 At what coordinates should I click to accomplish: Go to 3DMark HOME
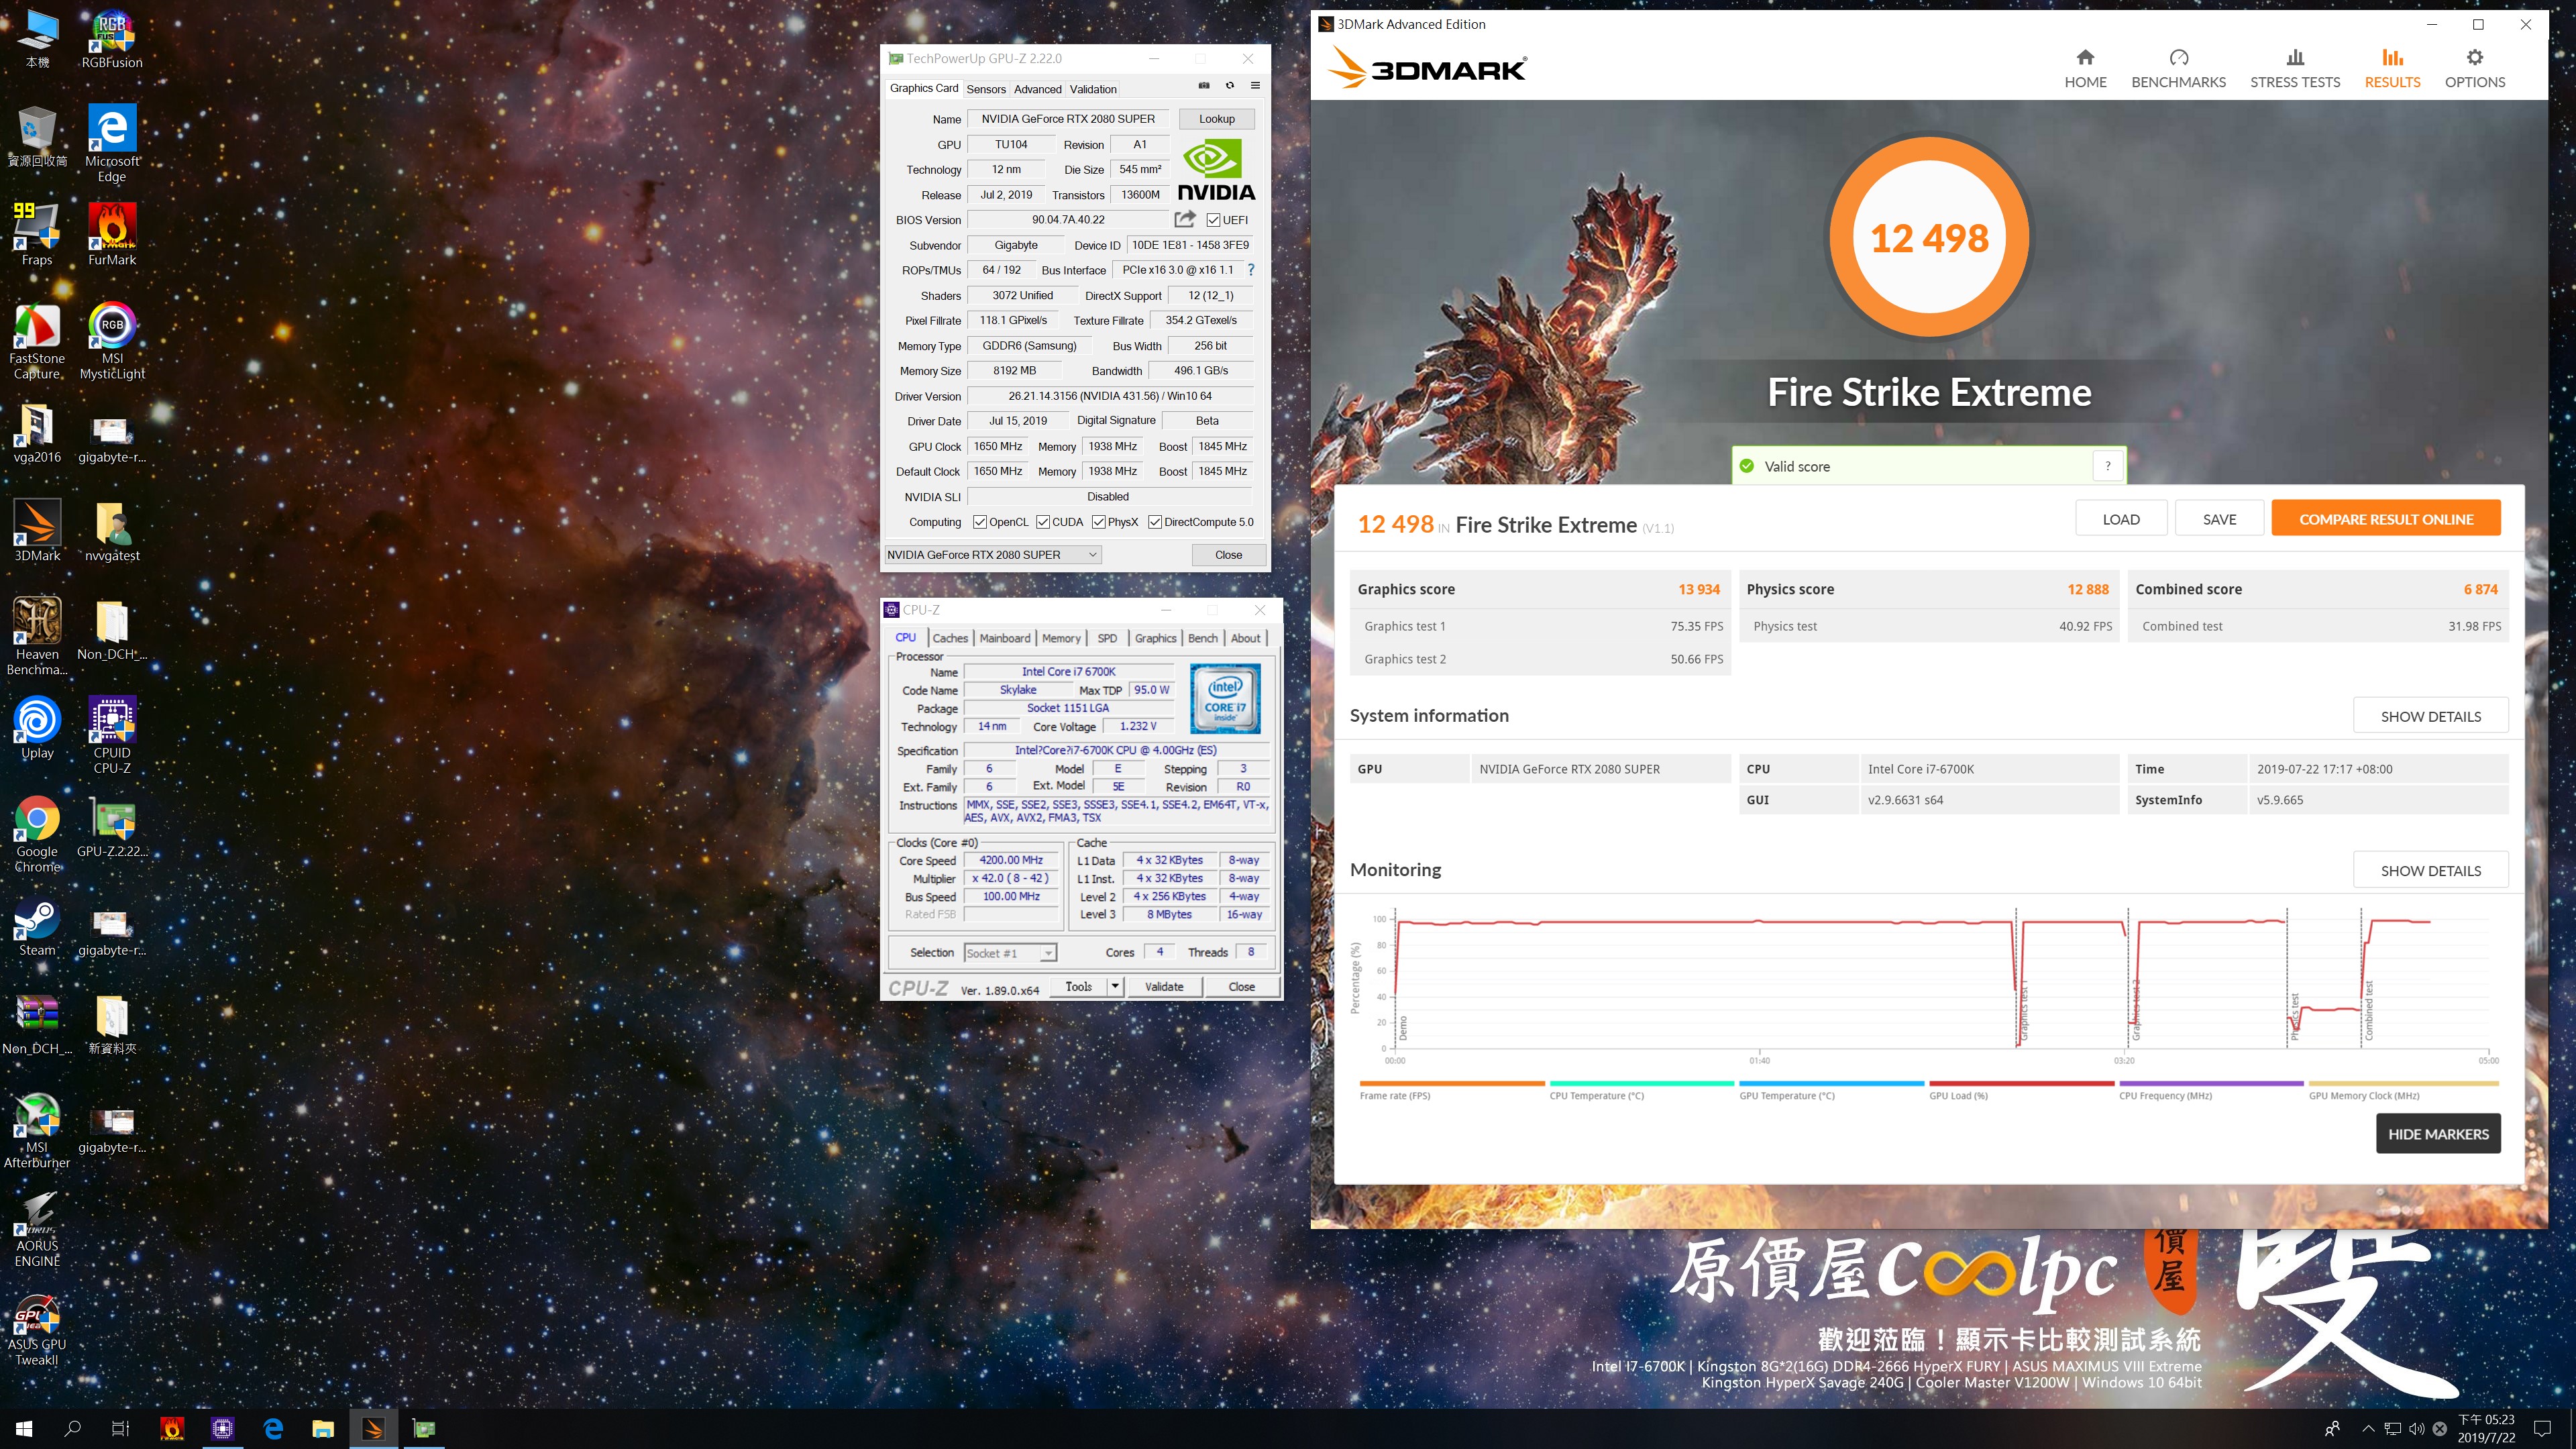pyautogui.click(x=2085, y=69)
